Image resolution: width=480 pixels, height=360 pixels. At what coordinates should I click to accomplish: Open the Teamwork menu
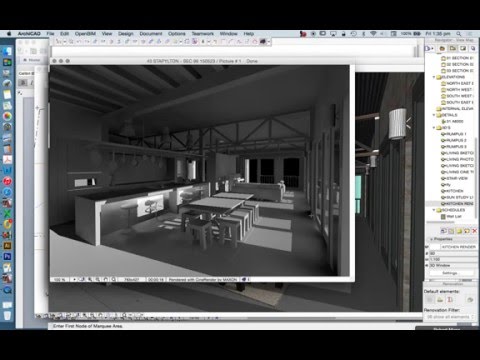point(202,34)
